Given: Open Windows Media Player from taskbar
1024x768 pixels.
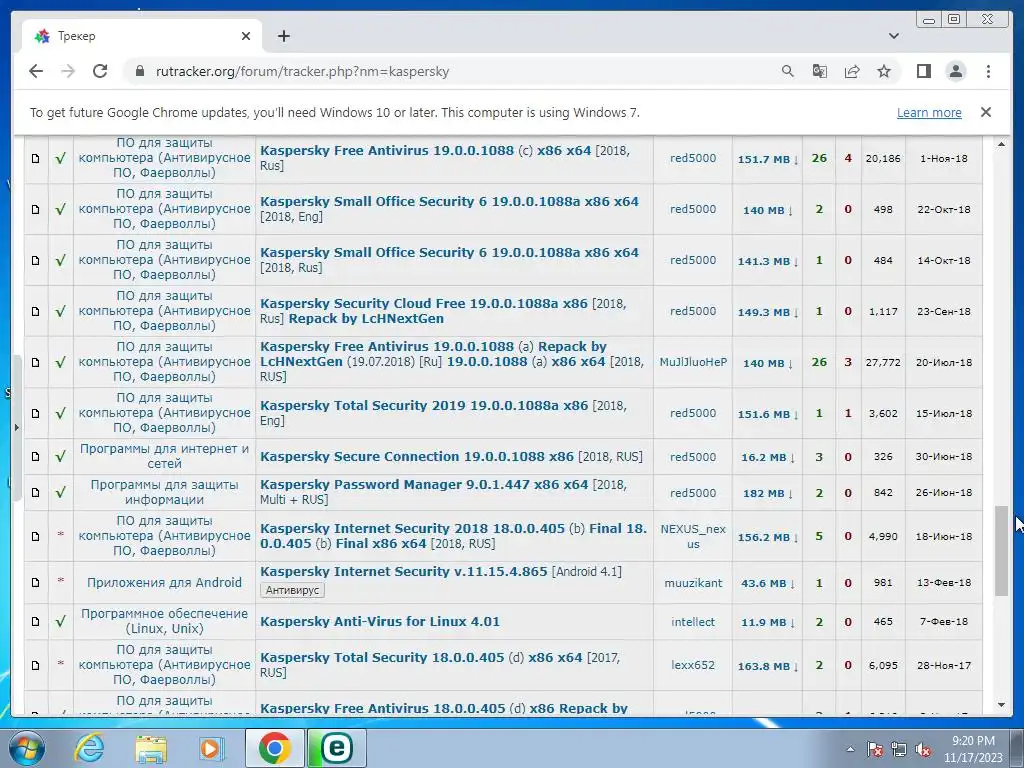Looking at the screenshot, I should (x=212, y=748).
